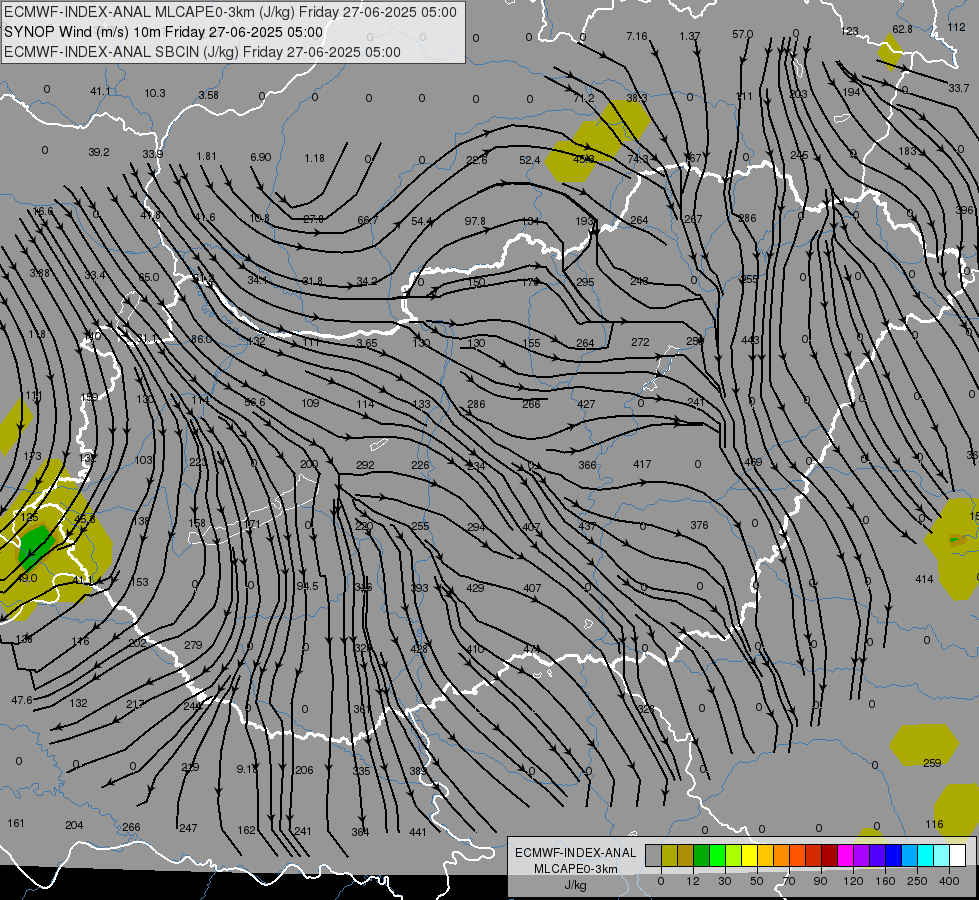The width and height of the screenshot is (979, 900).
Task: Click the legend tick label 400
Action: click(949, 881)
